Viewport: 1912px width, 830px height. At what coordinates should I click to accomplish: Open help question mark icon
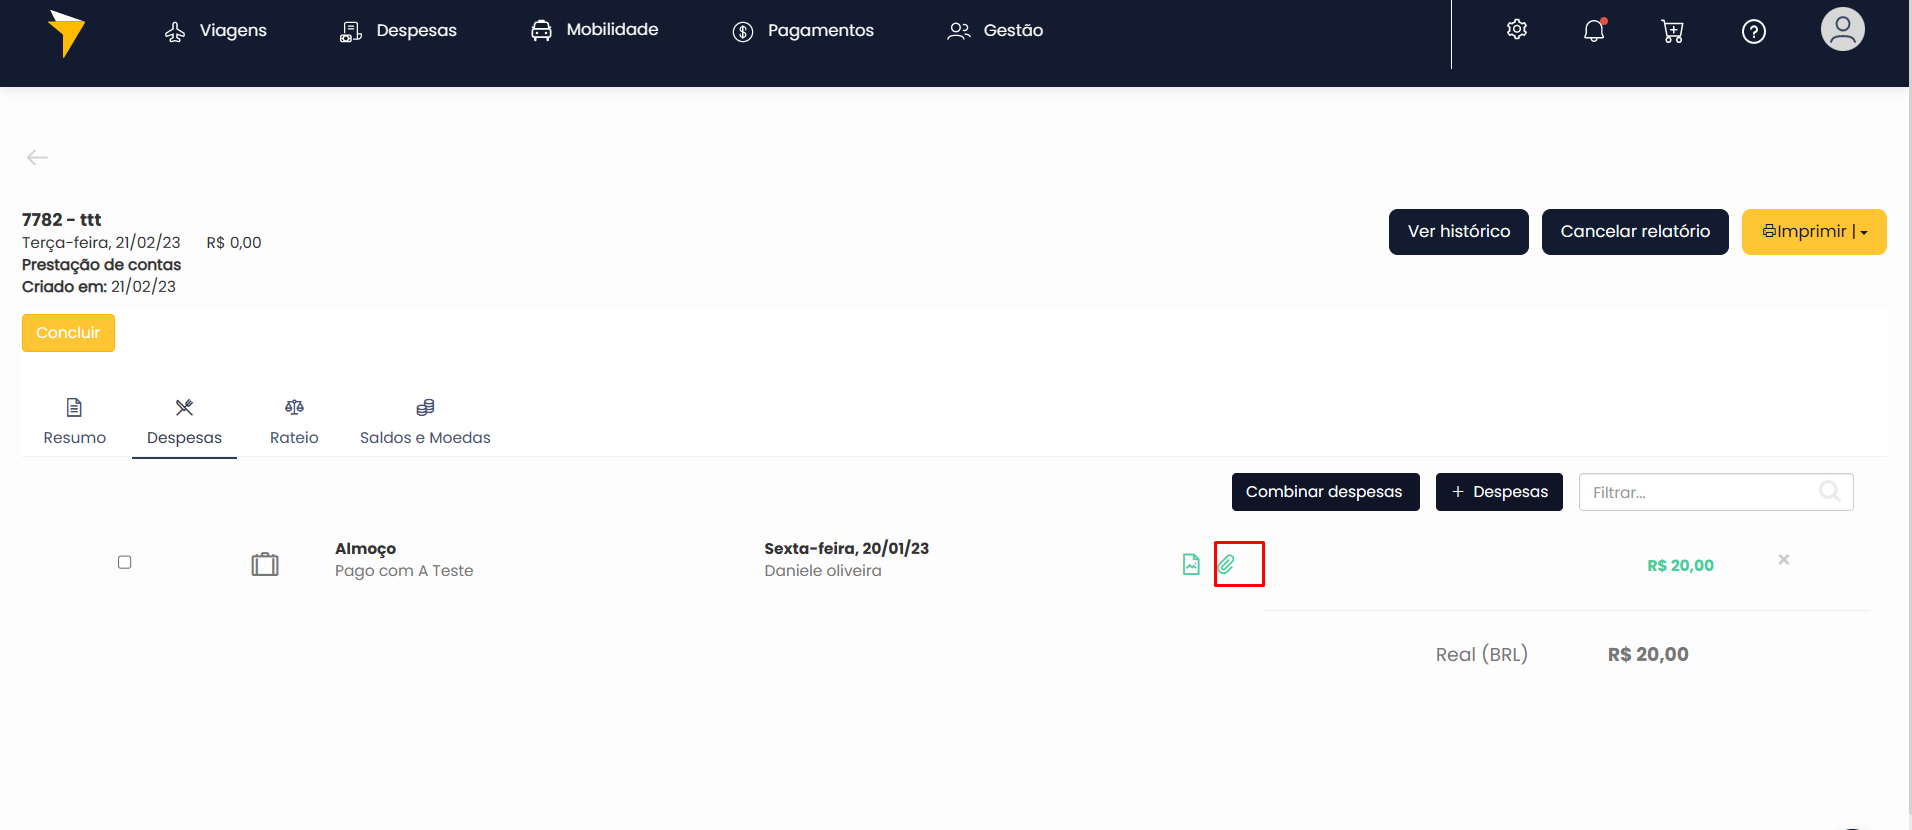click(x=1753, y=32)
